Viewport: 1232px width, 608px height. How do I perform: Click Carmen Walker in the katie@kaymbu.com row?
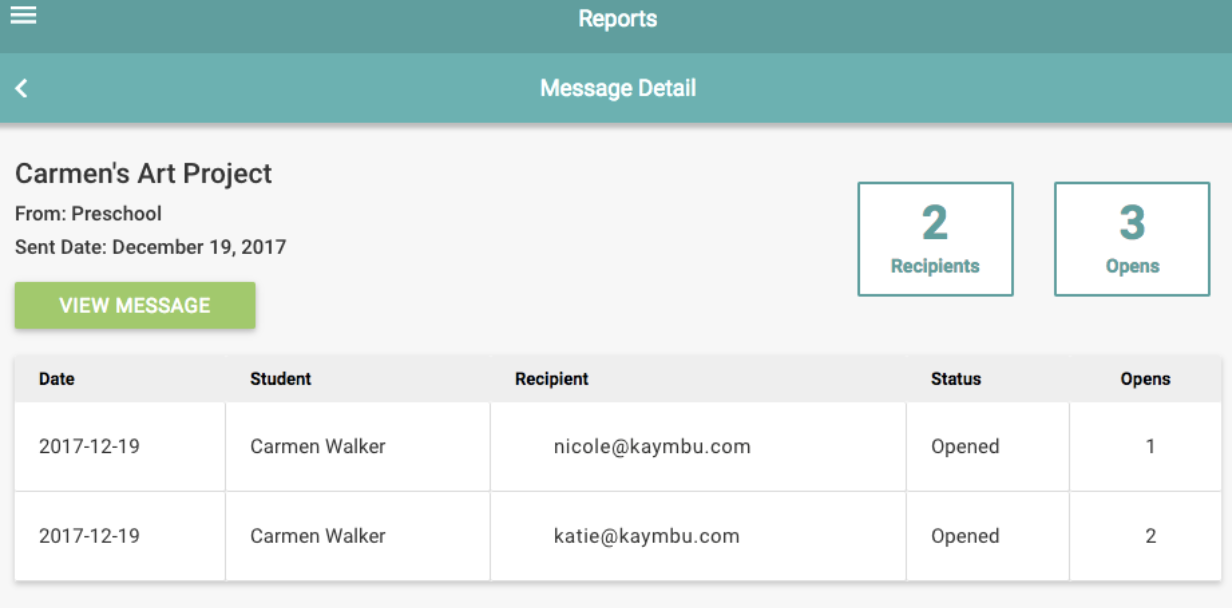317,536
